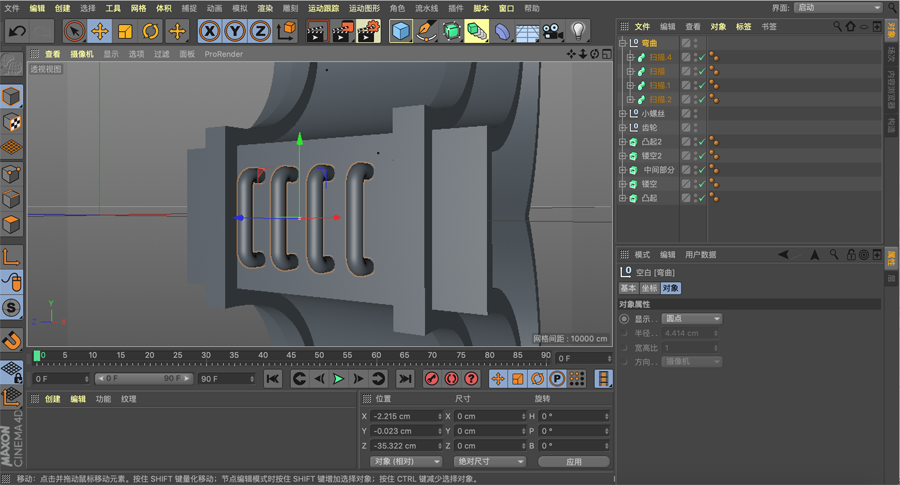Expand the 小螺丝 tree item
This screenshot has height=485, width=900.
622,114
